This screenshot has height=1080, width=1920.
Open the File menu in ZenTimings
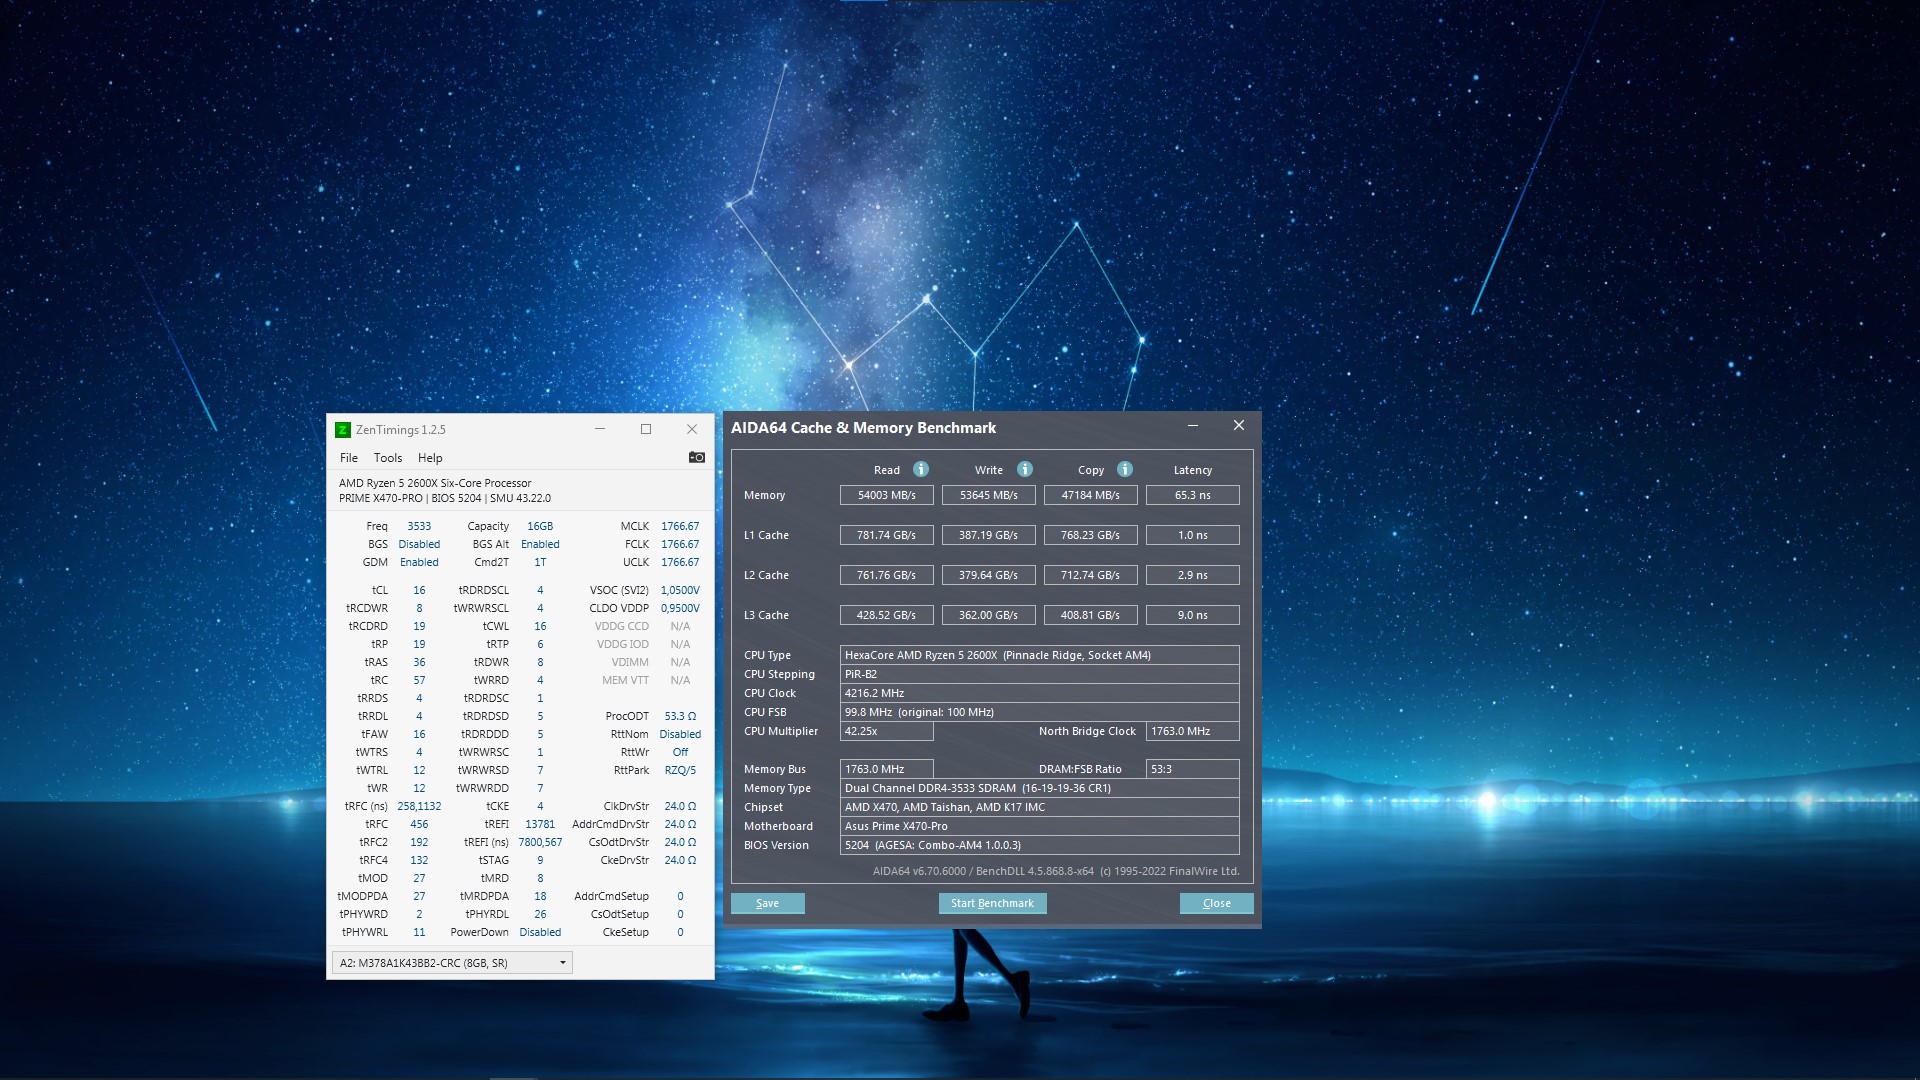348,458
